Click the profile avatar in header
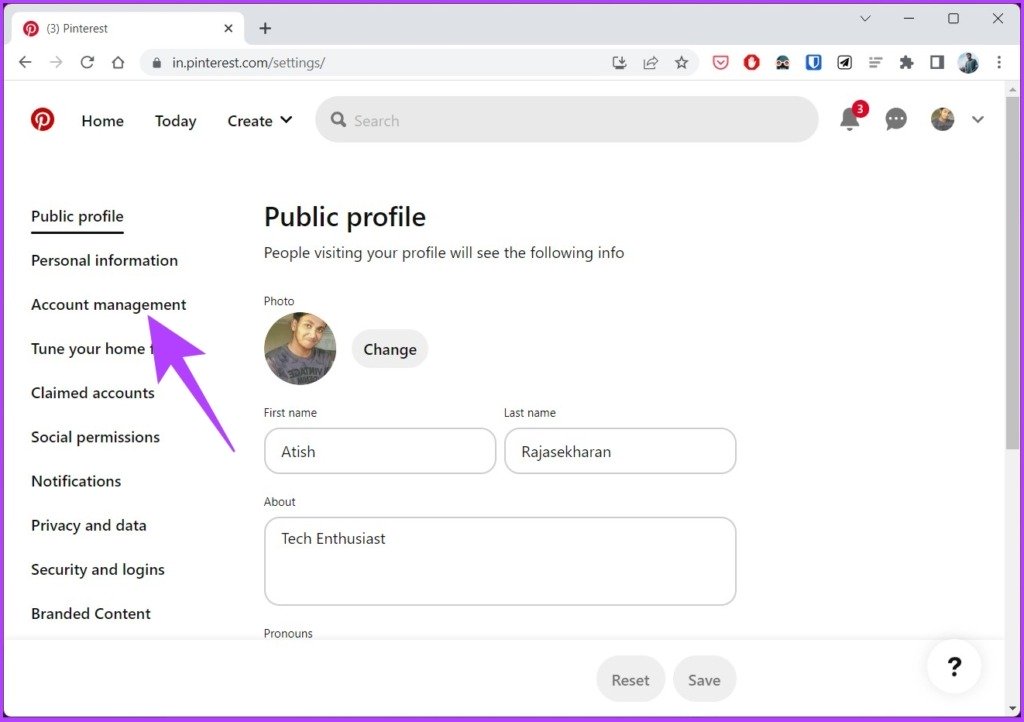 tap(942, 119)
